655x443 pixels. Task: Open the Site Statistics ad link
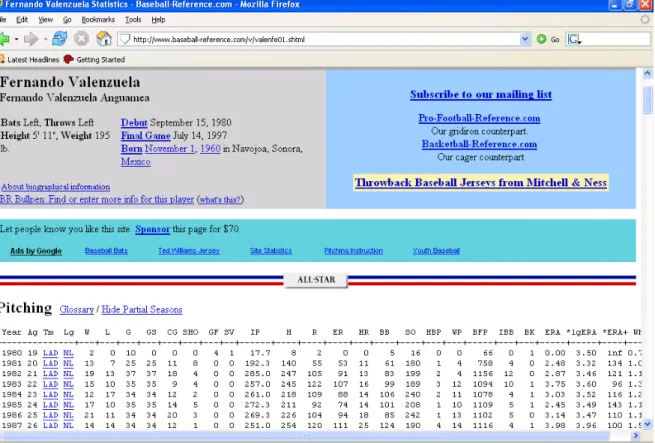(271, 251)
